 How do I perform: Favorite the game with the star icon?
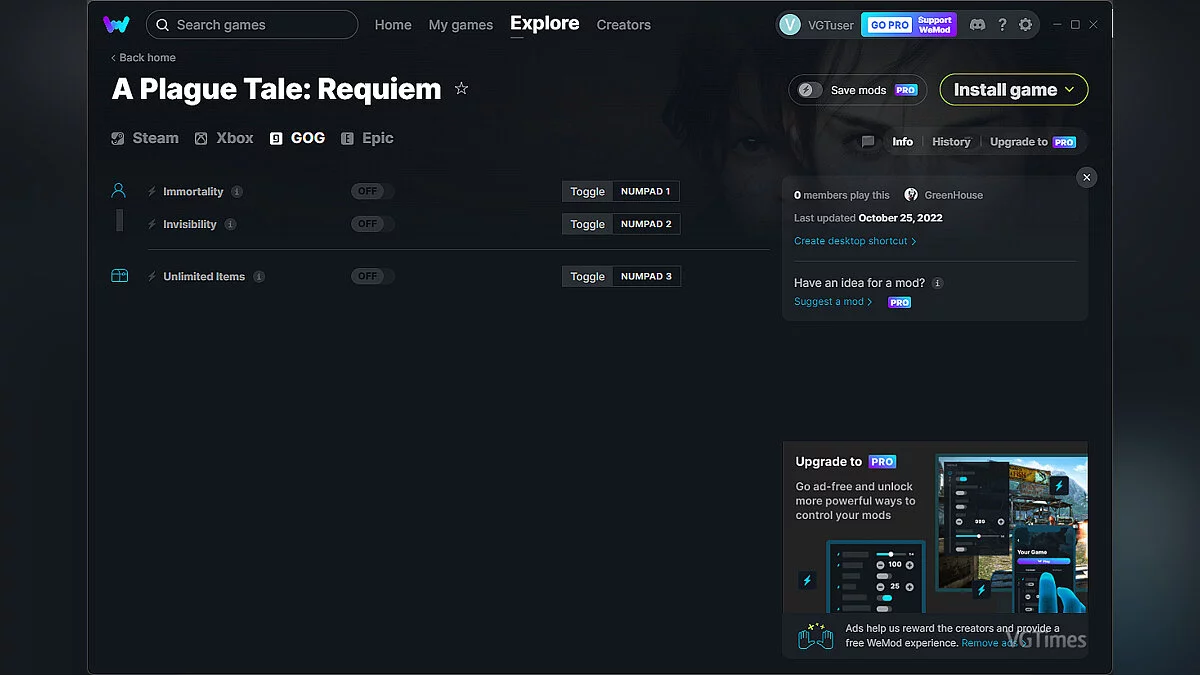pyautogui.click(x=461, y=88)
